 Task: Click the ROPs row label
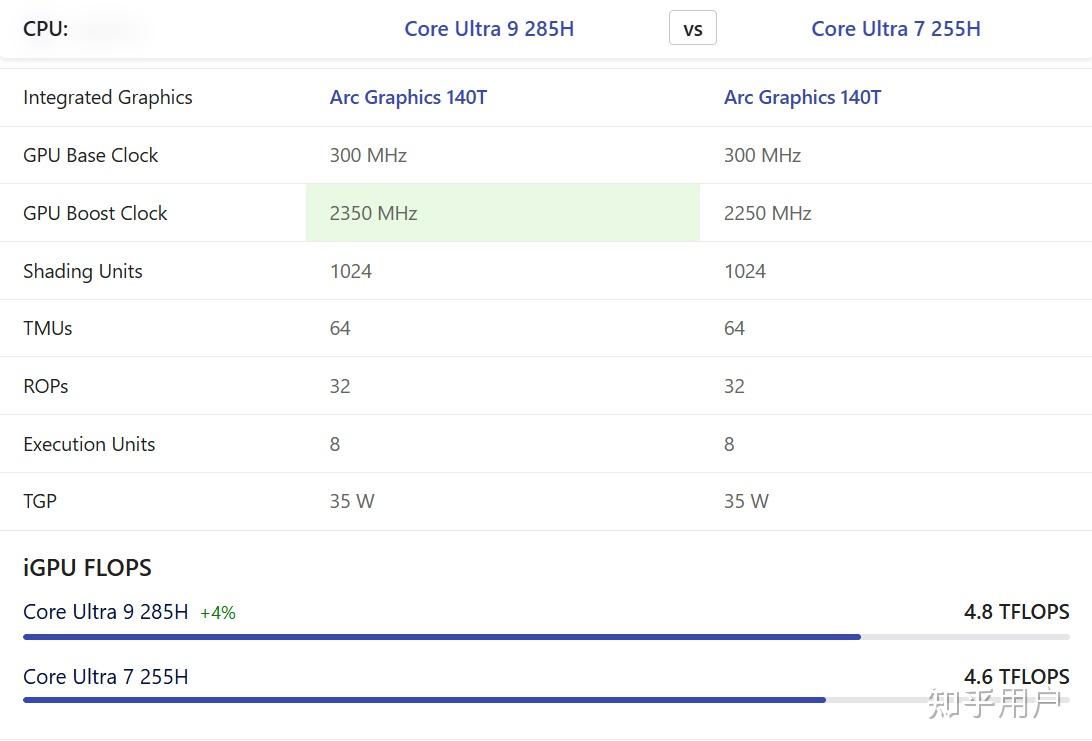[46, 386]
